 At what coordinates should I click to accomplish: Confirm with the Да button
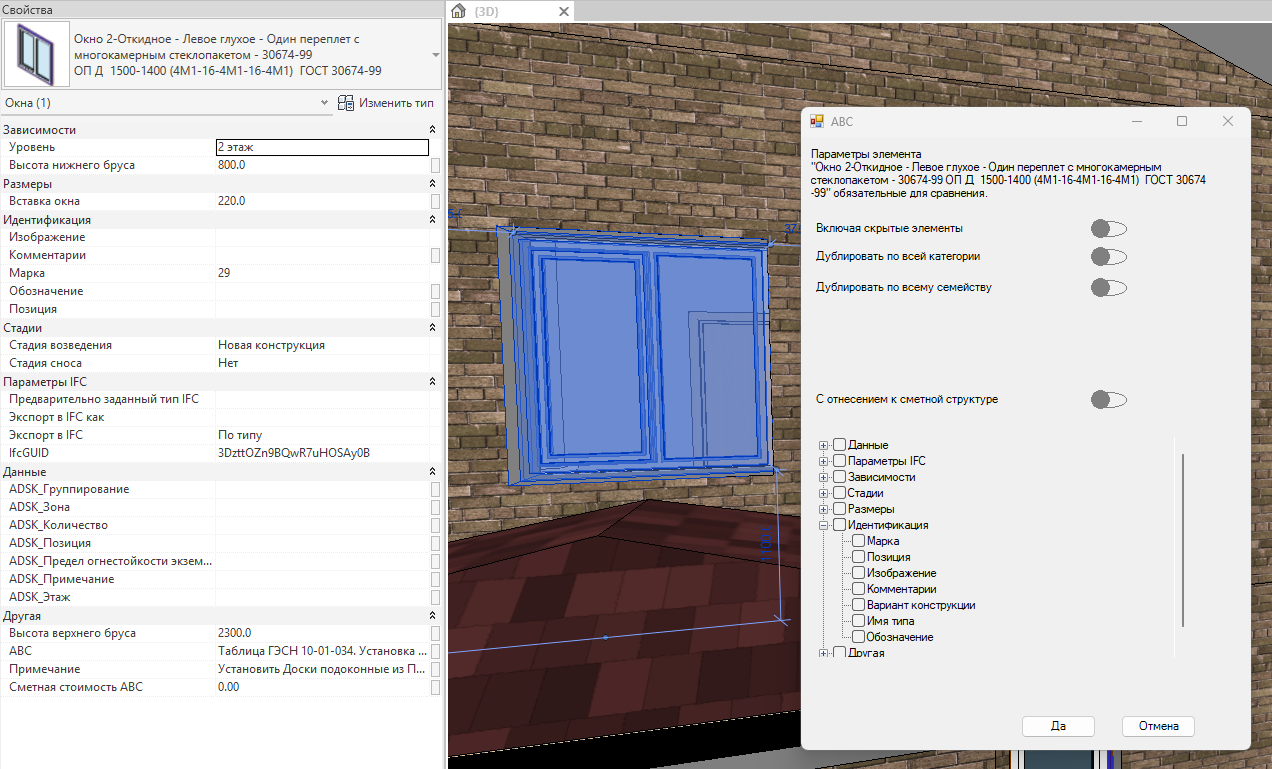pyautogui.click(x=1058, y=726)
